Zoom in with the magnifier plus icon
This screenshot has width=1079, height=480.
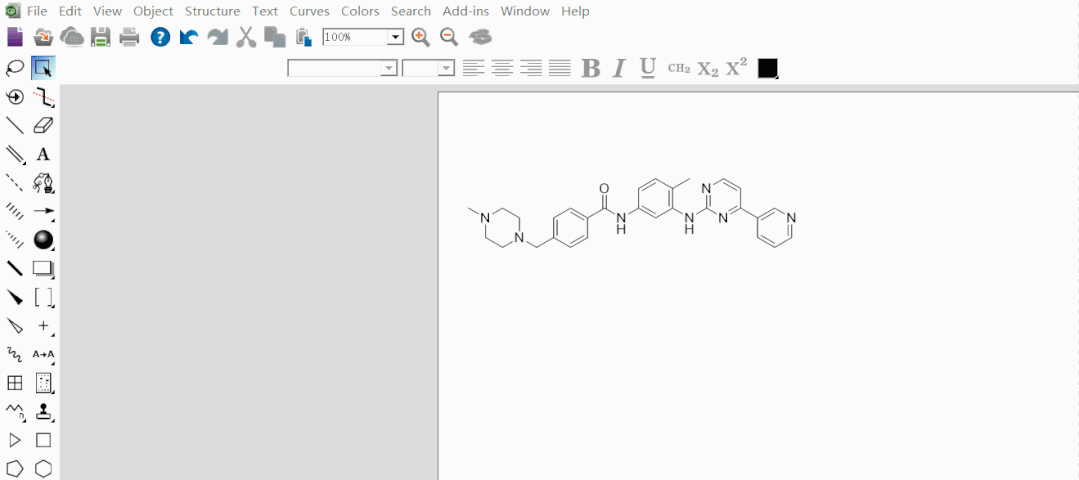tap(420, 36)
